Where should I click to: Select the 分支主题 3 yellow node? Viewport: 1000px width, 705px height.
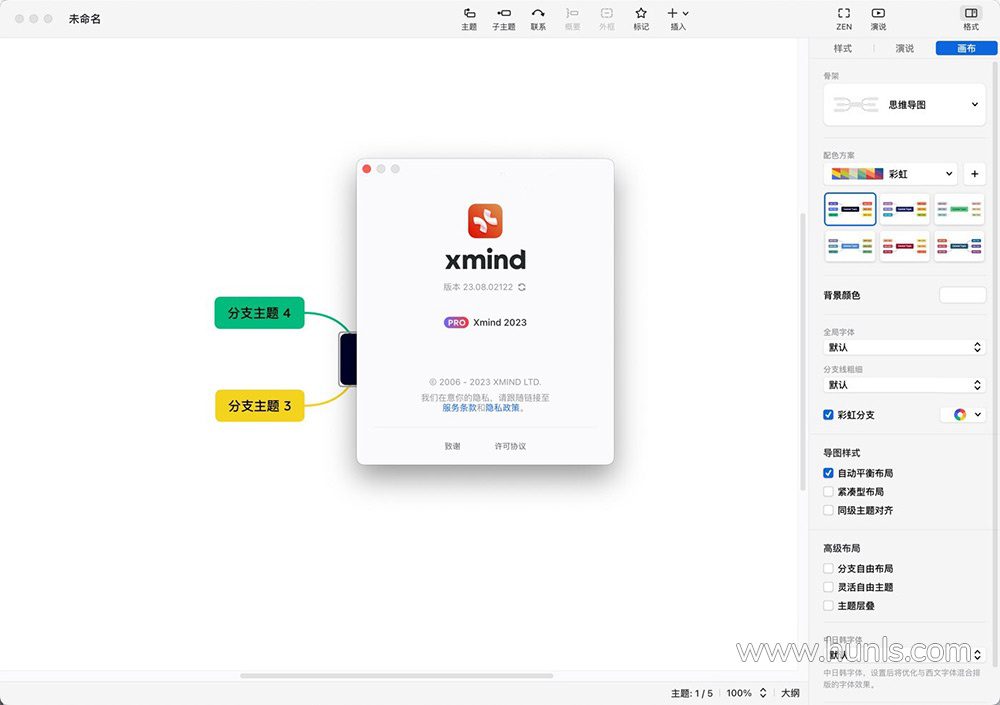[260, 406]
